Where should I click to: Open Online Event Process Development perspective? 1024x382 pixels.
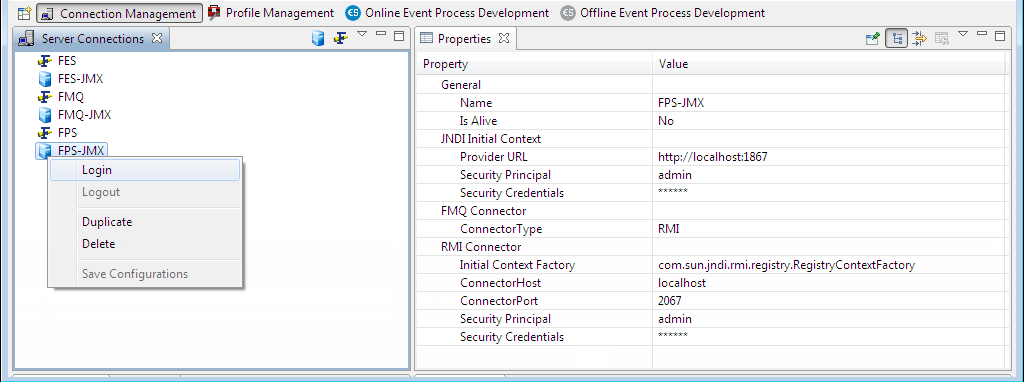447,12
